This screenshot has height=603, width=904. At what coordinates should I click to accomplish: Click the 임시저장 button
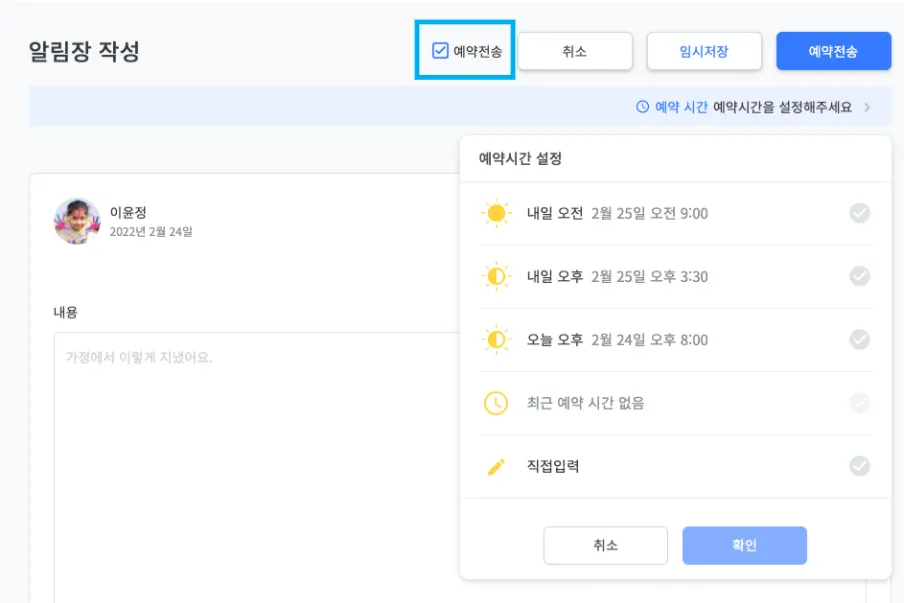pos(704,52)
